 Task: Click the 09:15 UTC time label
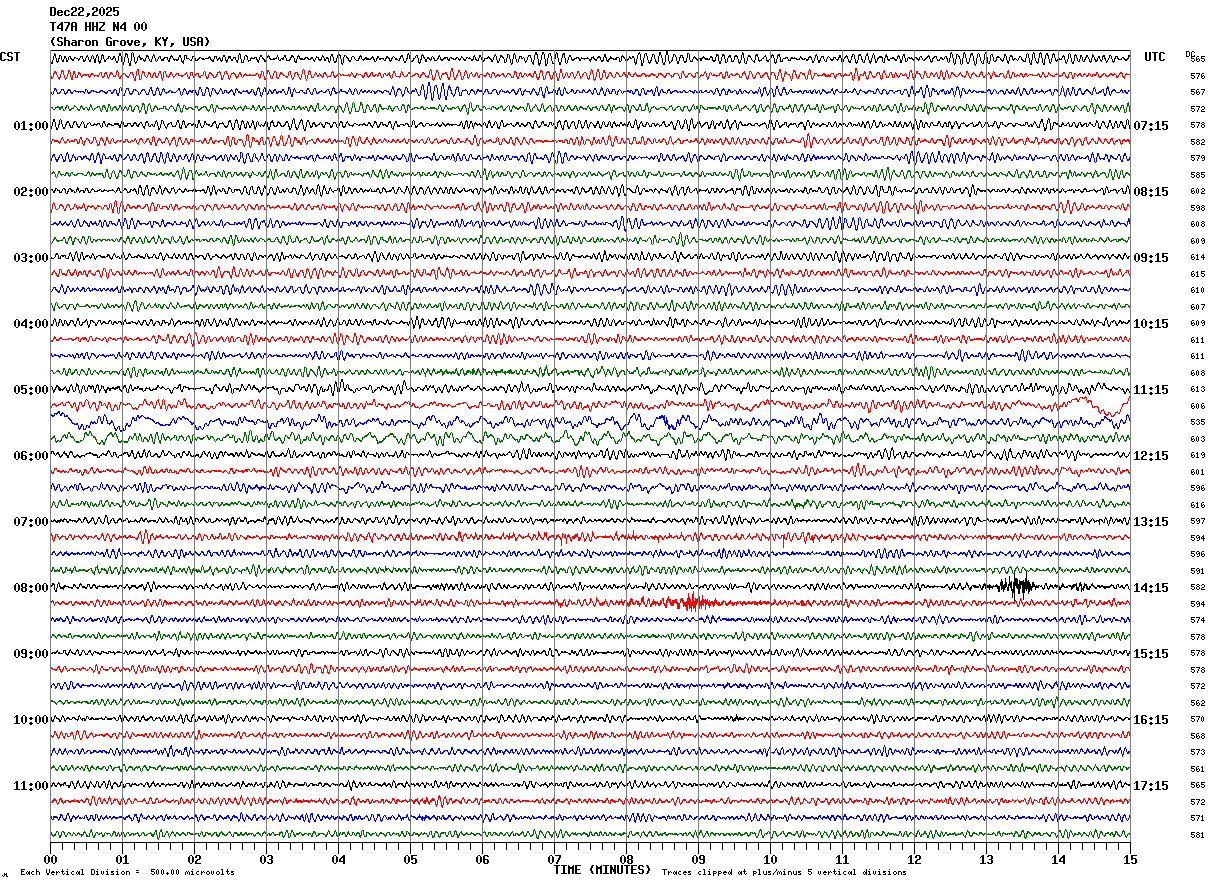pos(1151,258)
